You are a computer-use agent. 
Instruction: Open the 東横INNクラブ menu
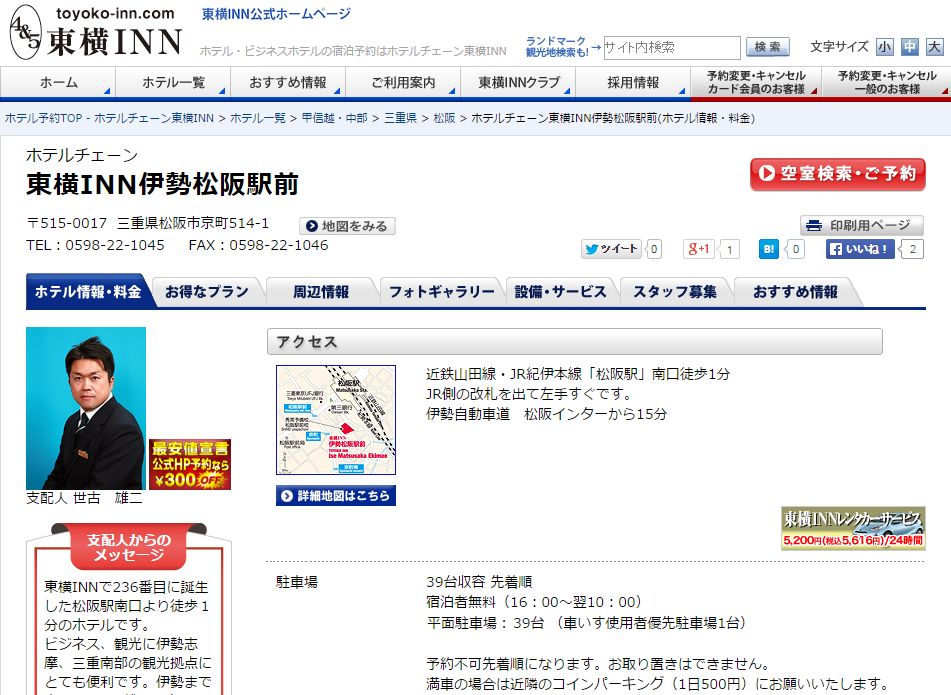[519, 83]
